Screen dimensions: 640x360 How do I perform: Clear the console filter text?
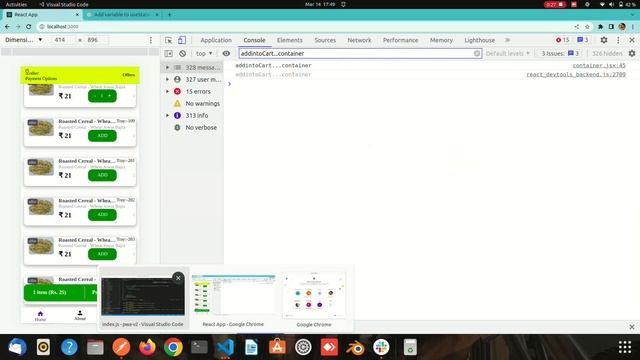coord(477,53)
